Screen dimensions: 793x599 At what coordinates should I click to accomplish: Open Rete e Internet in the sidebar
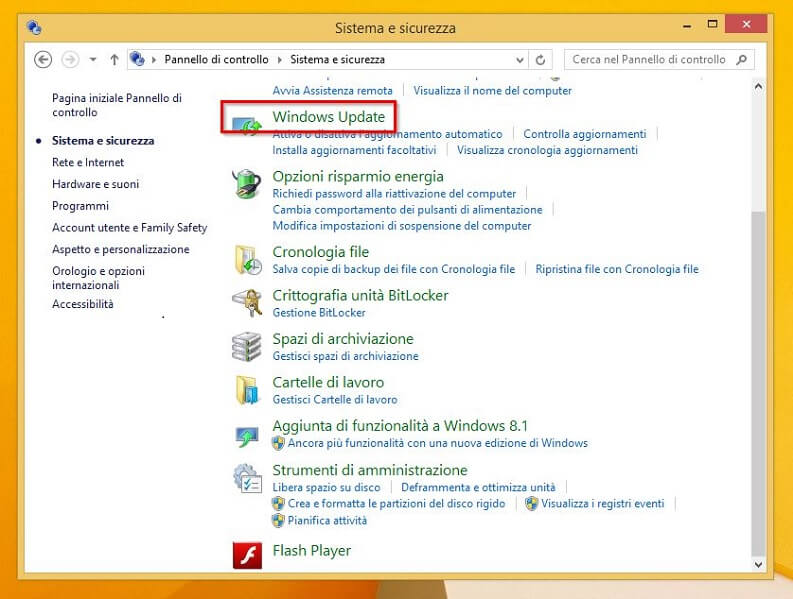pyautogui.click(x=88, y=162)
